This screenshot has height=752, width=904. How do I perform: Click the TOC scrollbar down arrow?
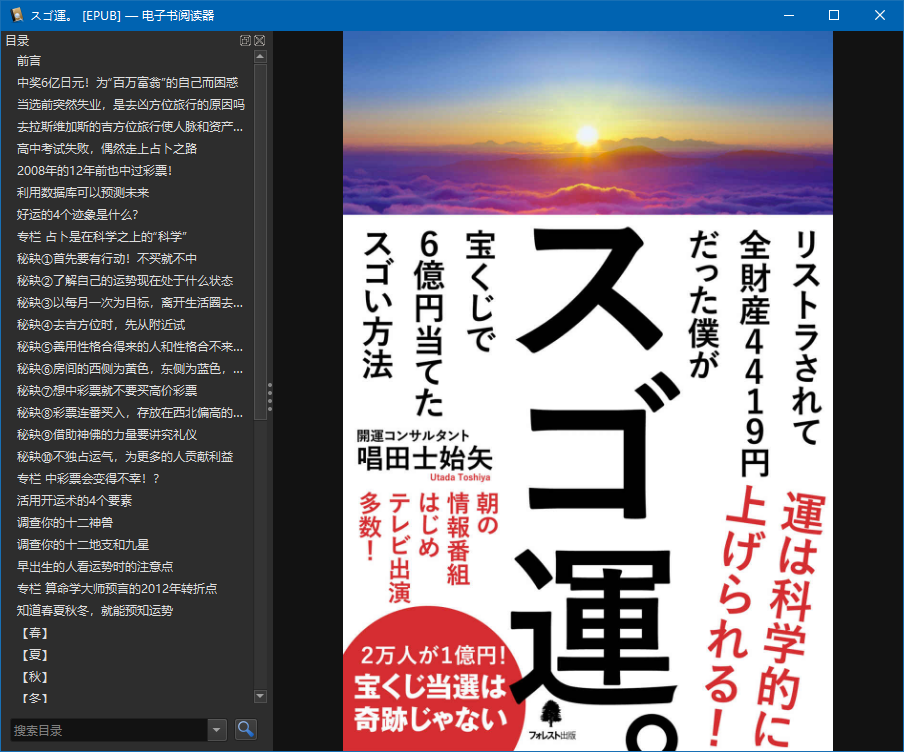point(260,696)
